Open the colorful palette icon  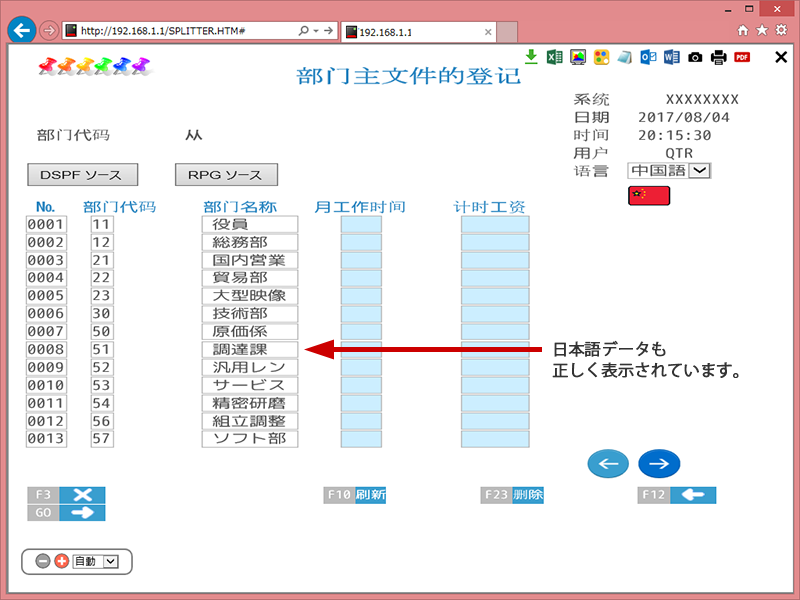[602, 57]
